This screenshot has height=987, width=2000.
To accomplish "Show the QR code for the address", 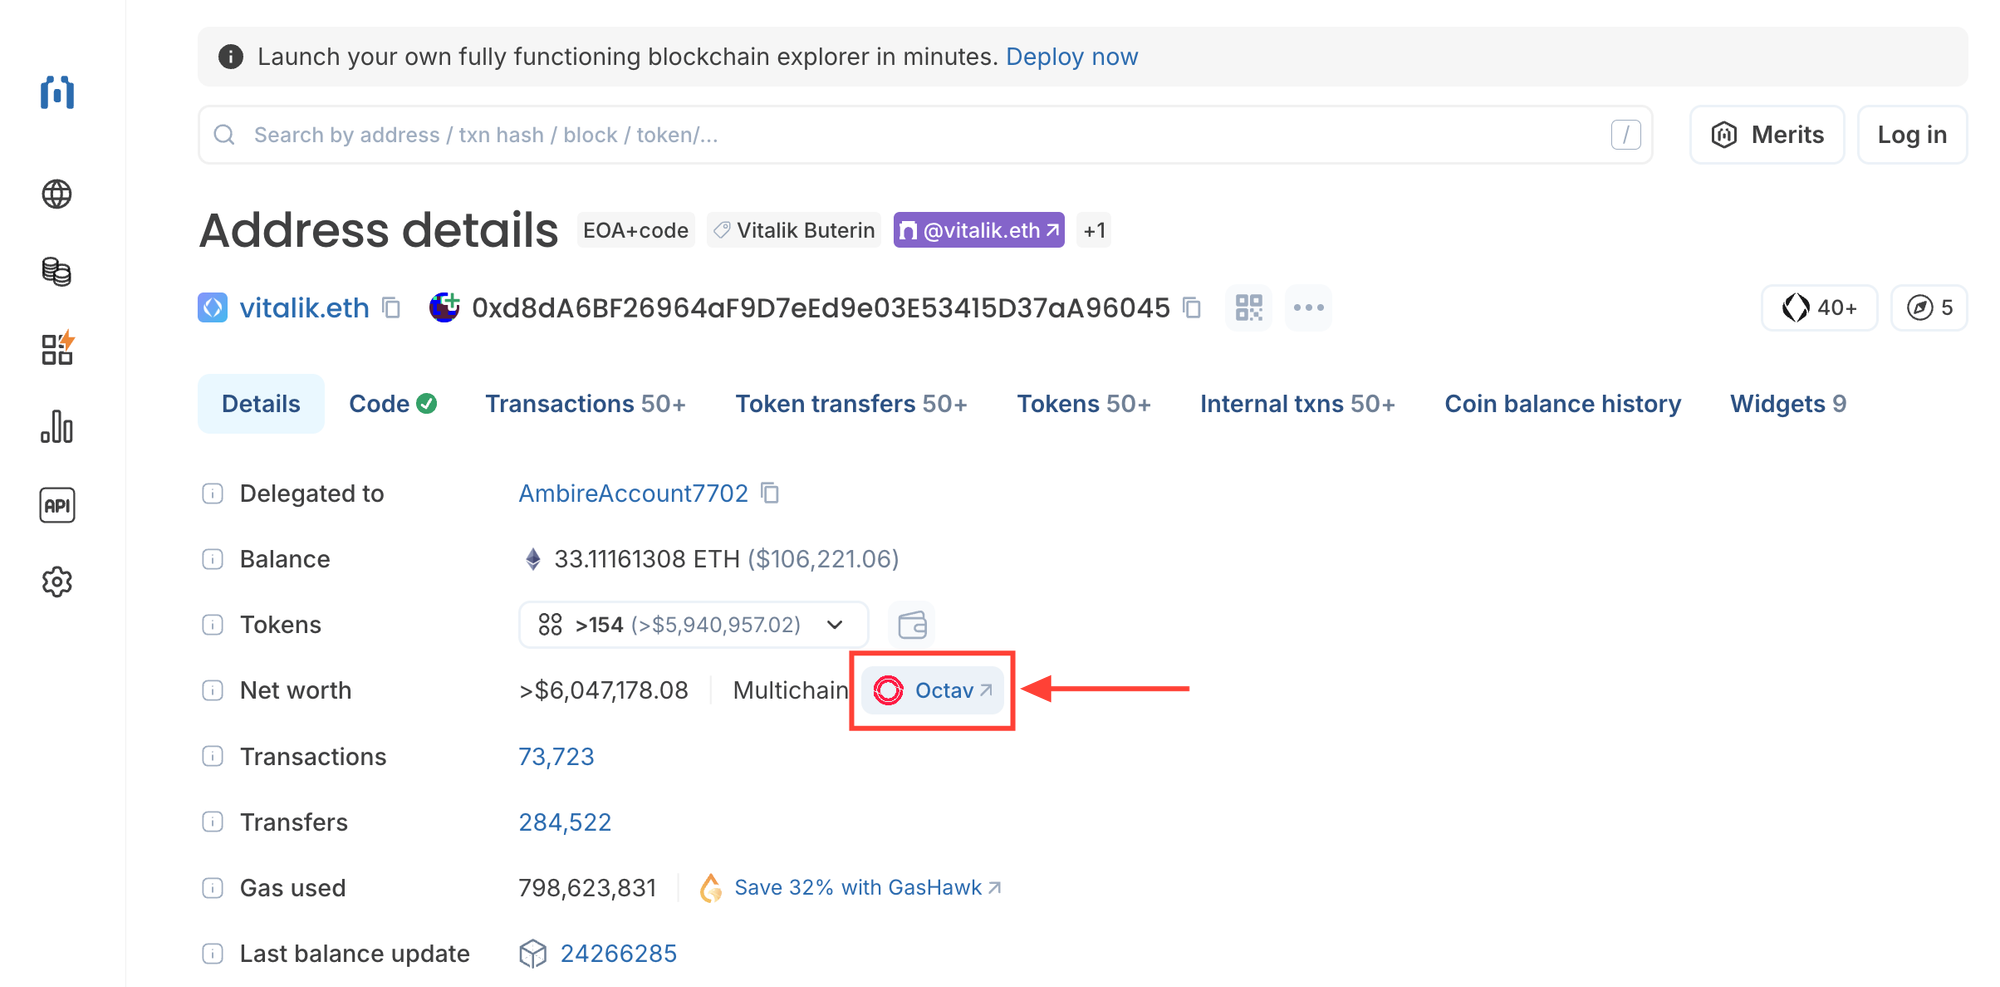I will tap(1248, 308).
